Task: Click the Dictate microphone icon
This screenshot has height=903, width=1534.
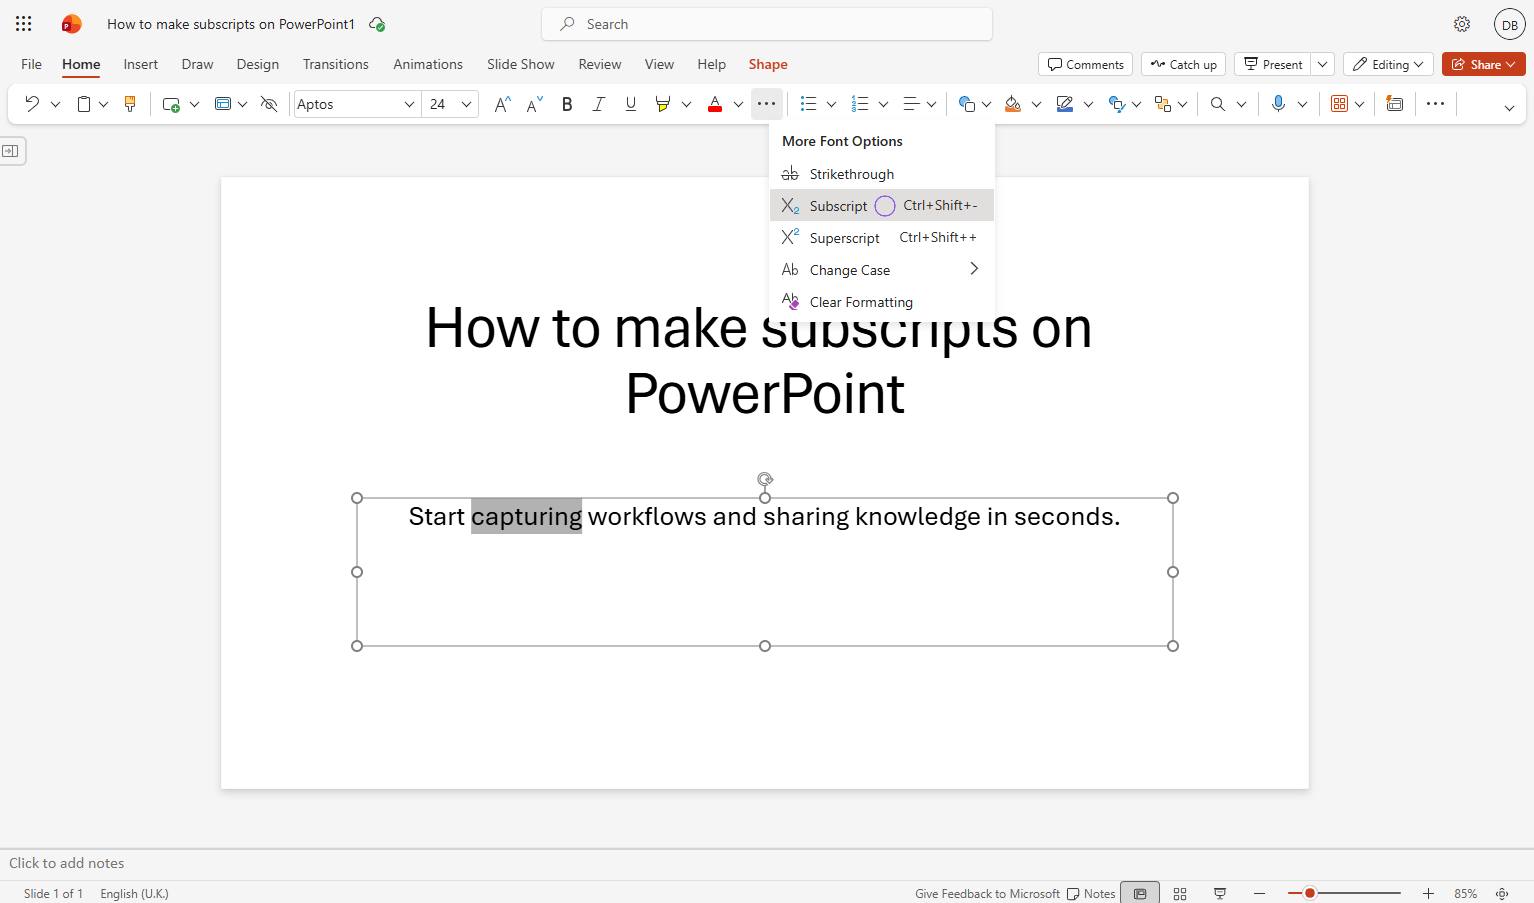Action: tap(1278, 104)
